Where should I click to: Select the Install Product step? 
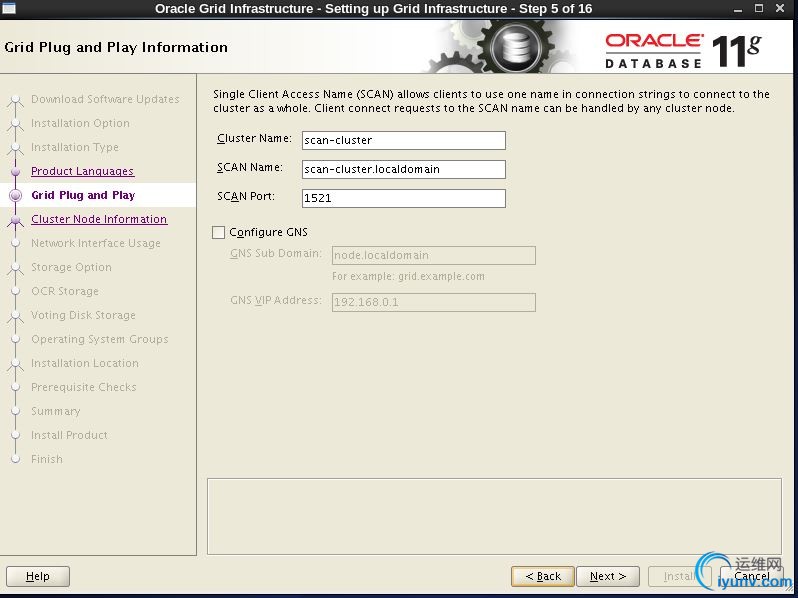tap(69, 435)
